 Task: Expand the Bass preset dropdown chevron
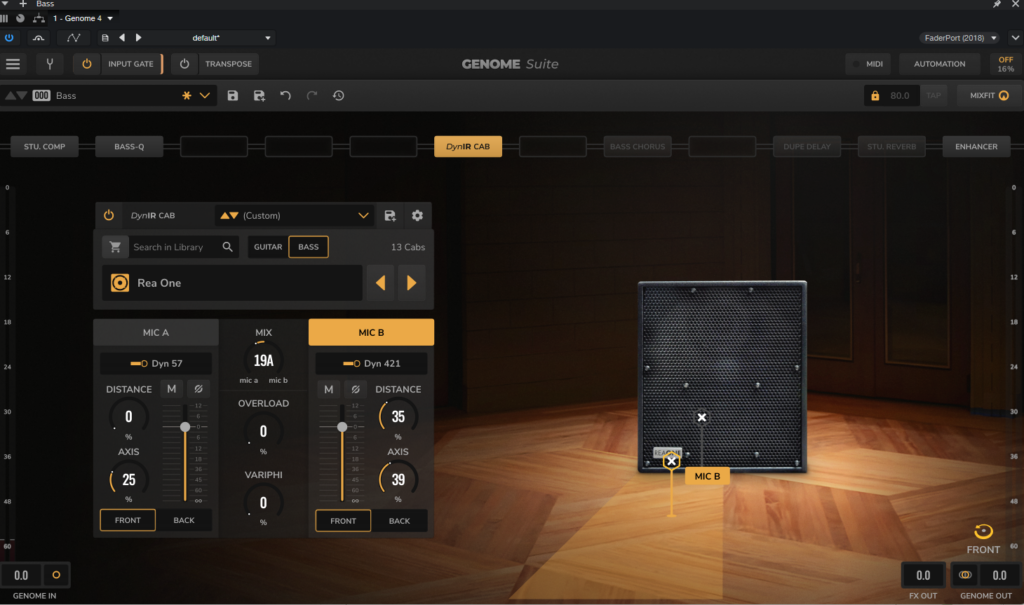[205, 95]
